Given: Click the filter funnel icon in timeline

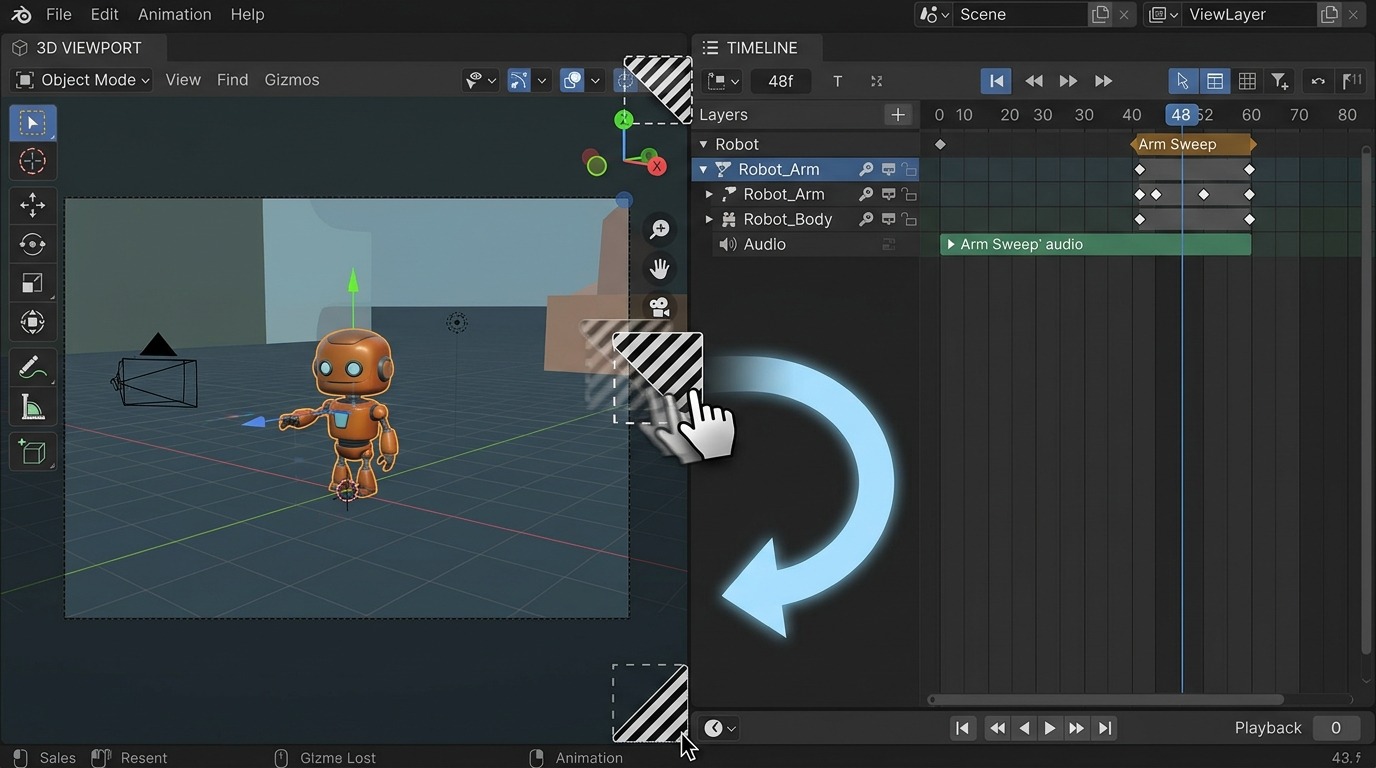Looking at the screenshot, I should point(1280,81).
